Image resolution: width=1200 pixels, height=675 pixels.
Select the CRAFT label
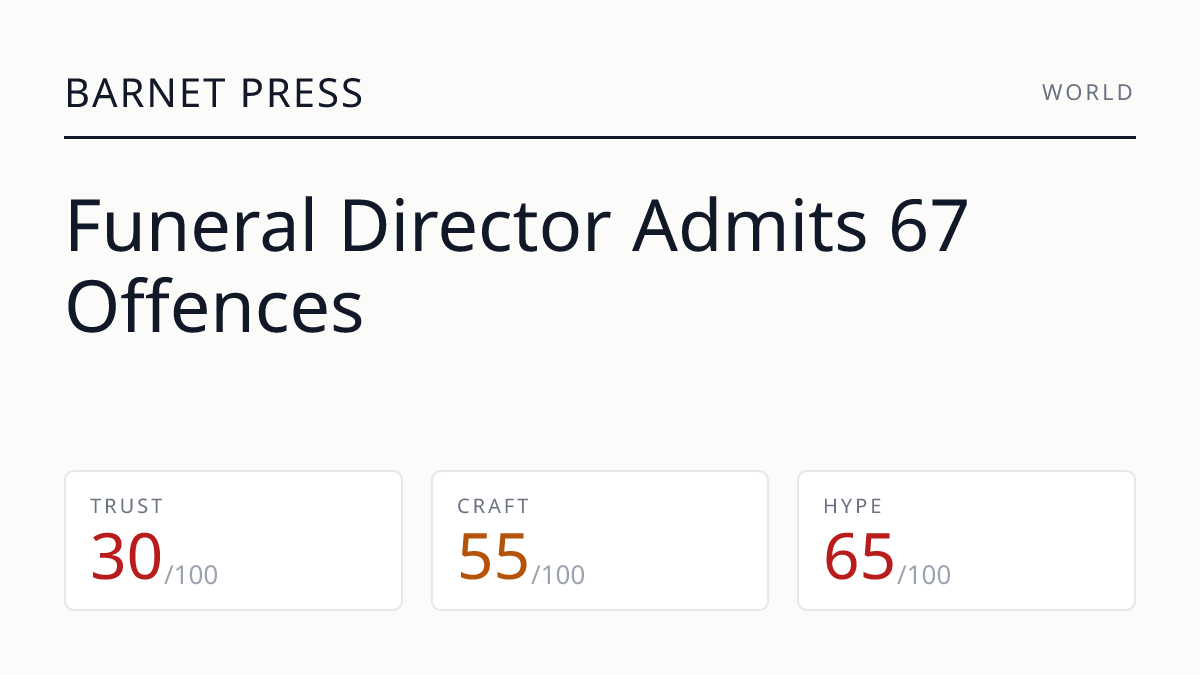(493, 507)
